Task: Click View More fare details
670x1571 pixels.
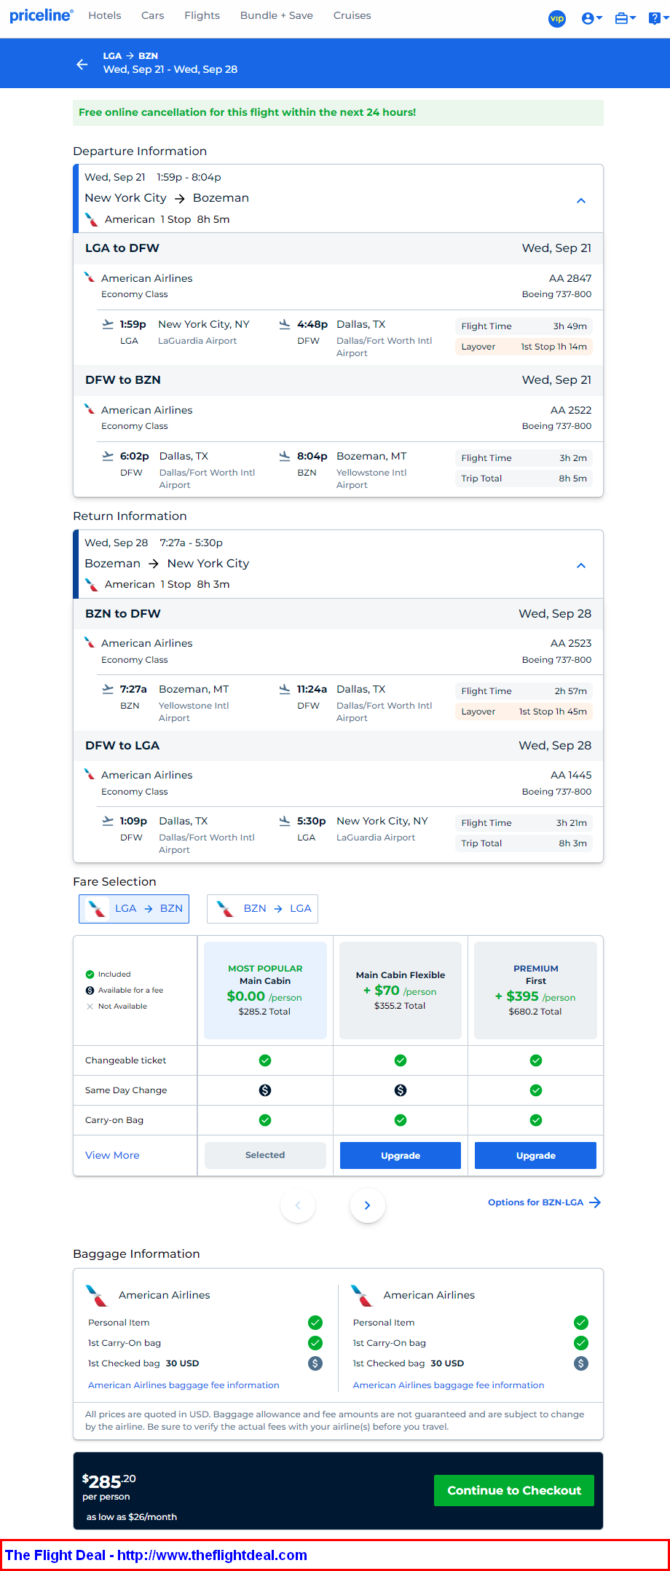Action: click(112, 1155)
